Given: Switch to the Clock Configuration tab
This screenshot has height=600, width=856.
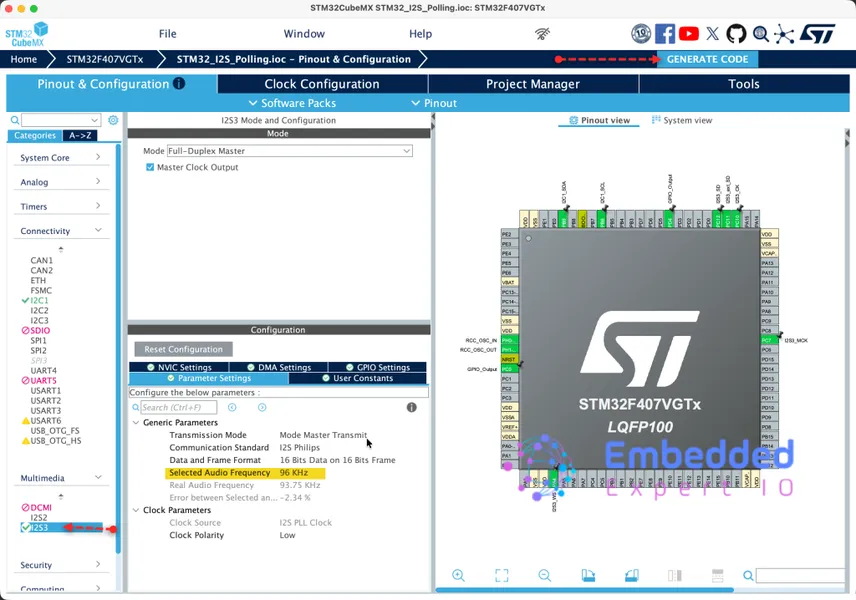Looking at the screenshot, I should (322, 84).
